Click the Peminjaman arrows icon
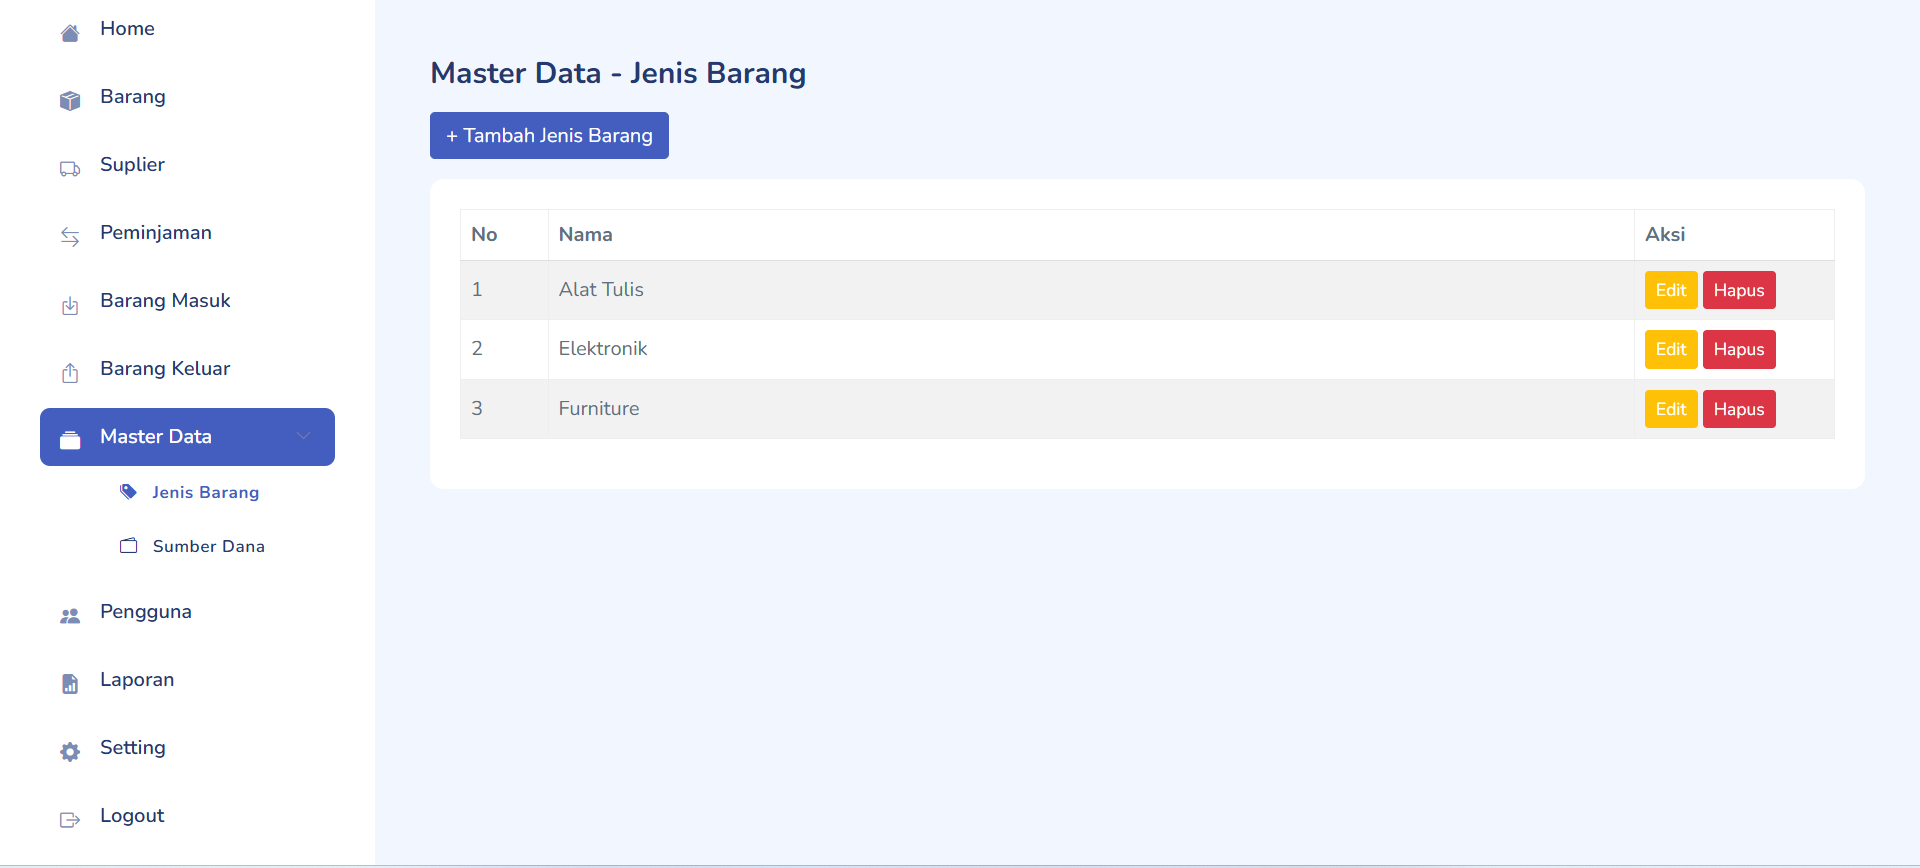The image size is (1920, 868). [x=70, y=237]
